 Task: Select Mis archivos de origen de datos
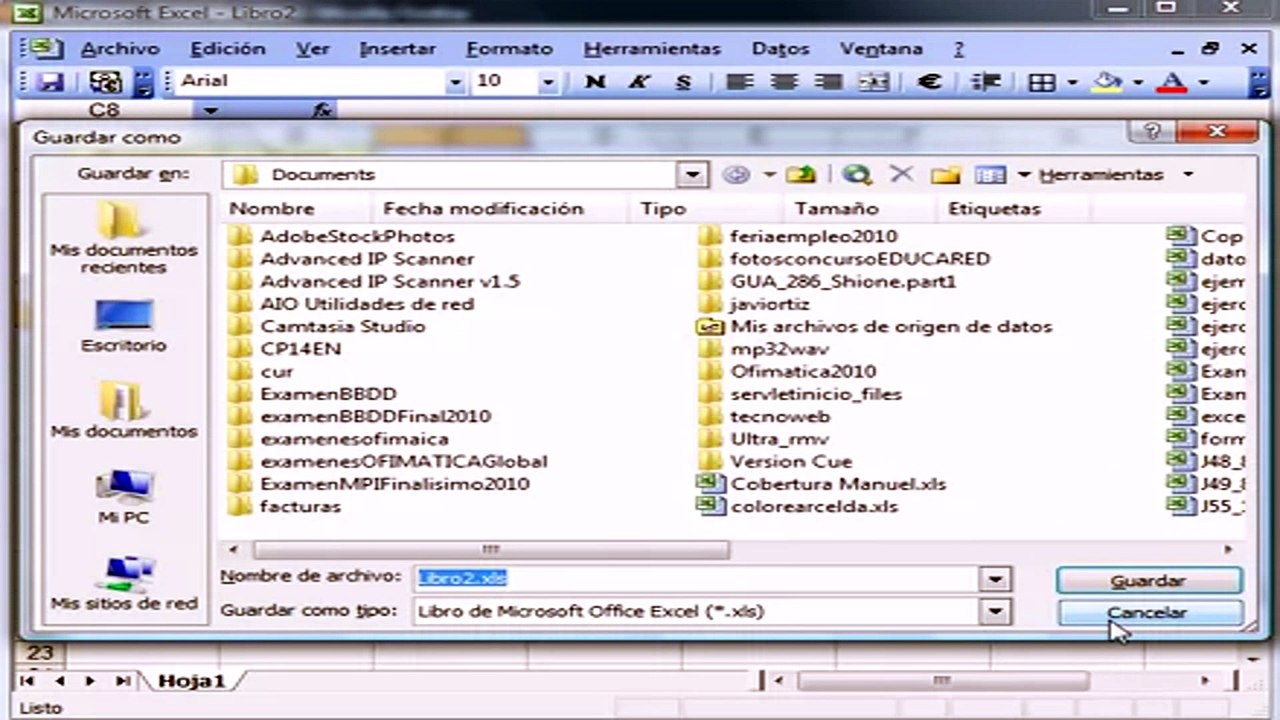point(875,327)
